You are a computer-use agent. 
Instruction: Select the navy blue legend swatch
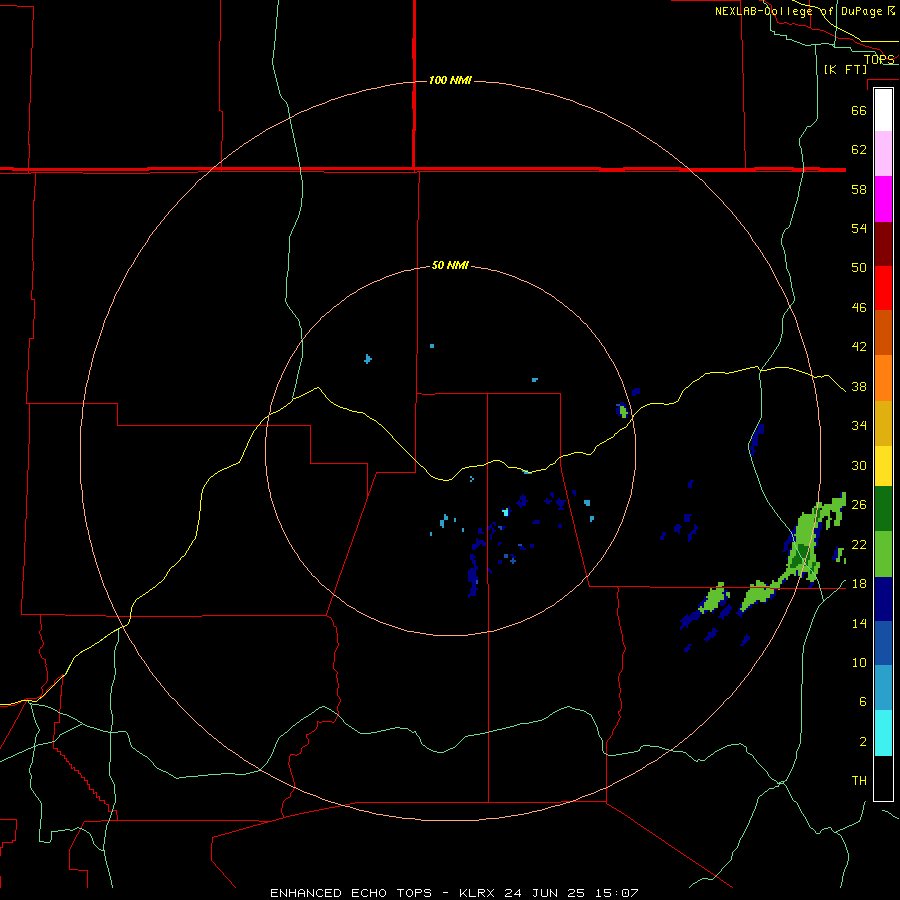point(883,599)
